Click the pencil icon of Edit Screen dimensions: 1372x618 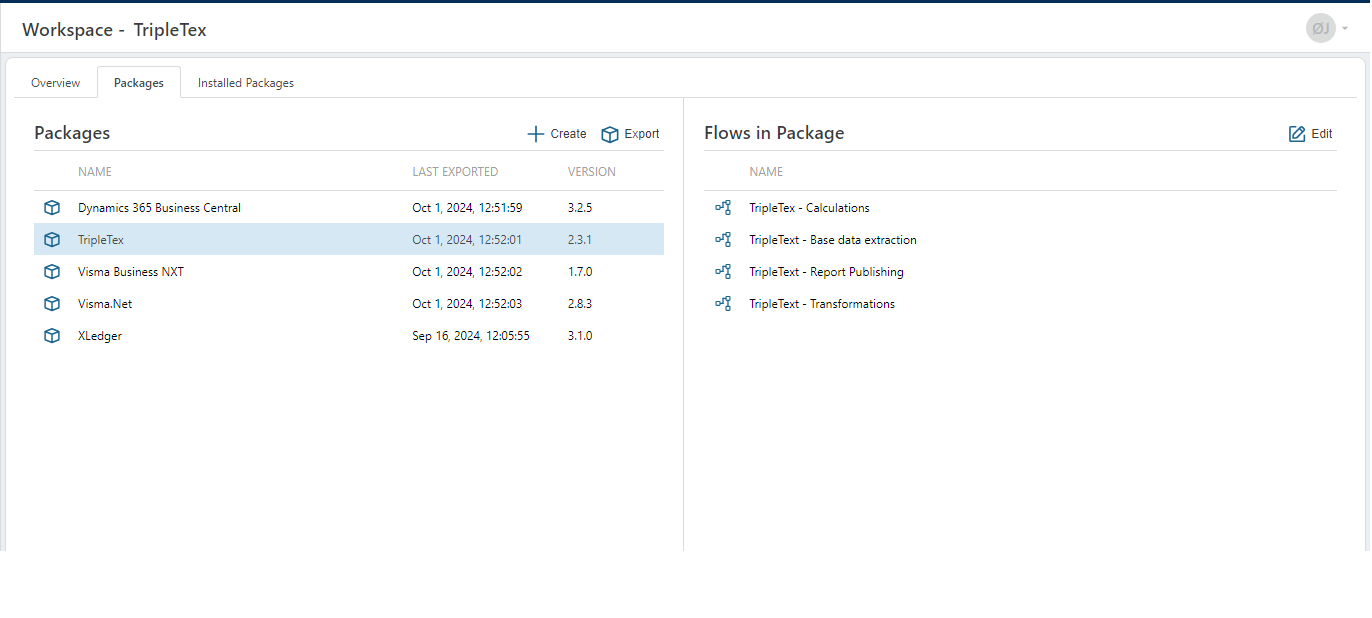point(1297,134)
